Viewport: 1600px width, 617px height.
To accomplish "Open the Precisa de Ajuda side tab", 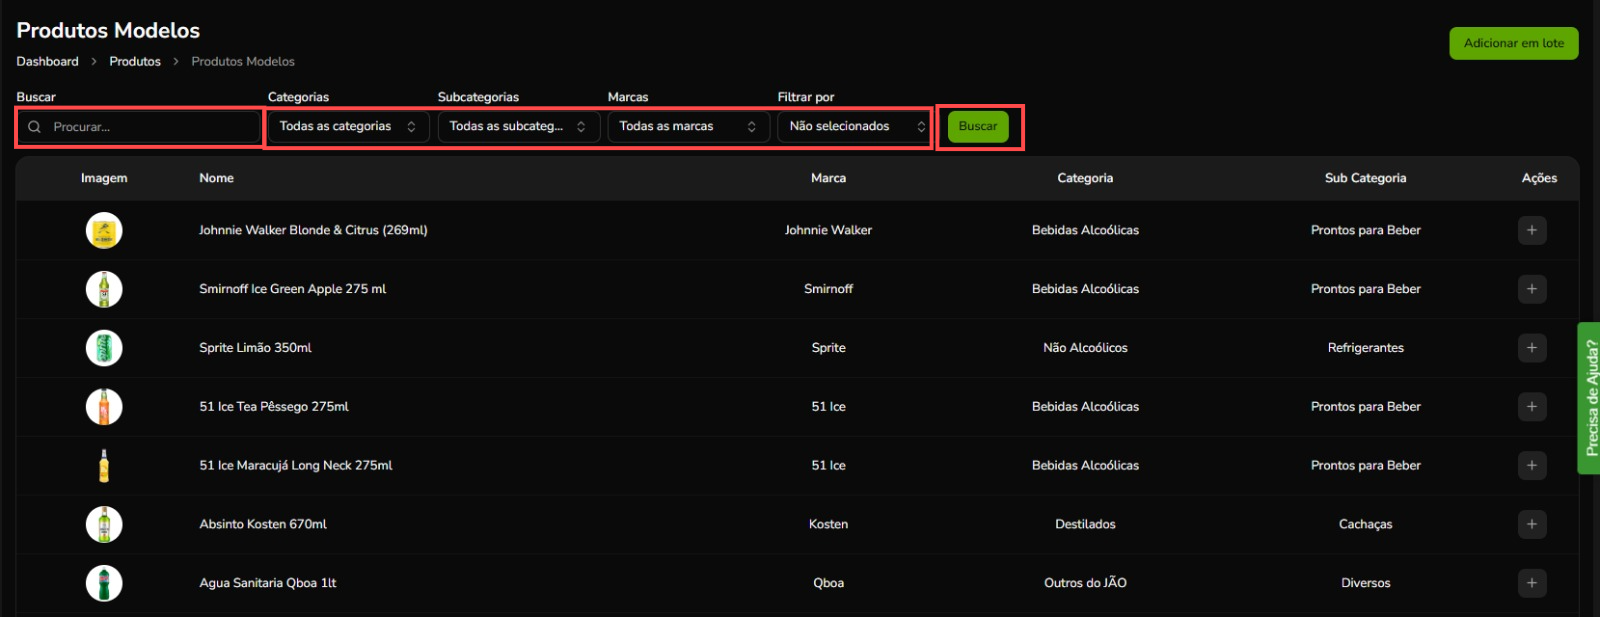I will click(x=1589, y=398).
